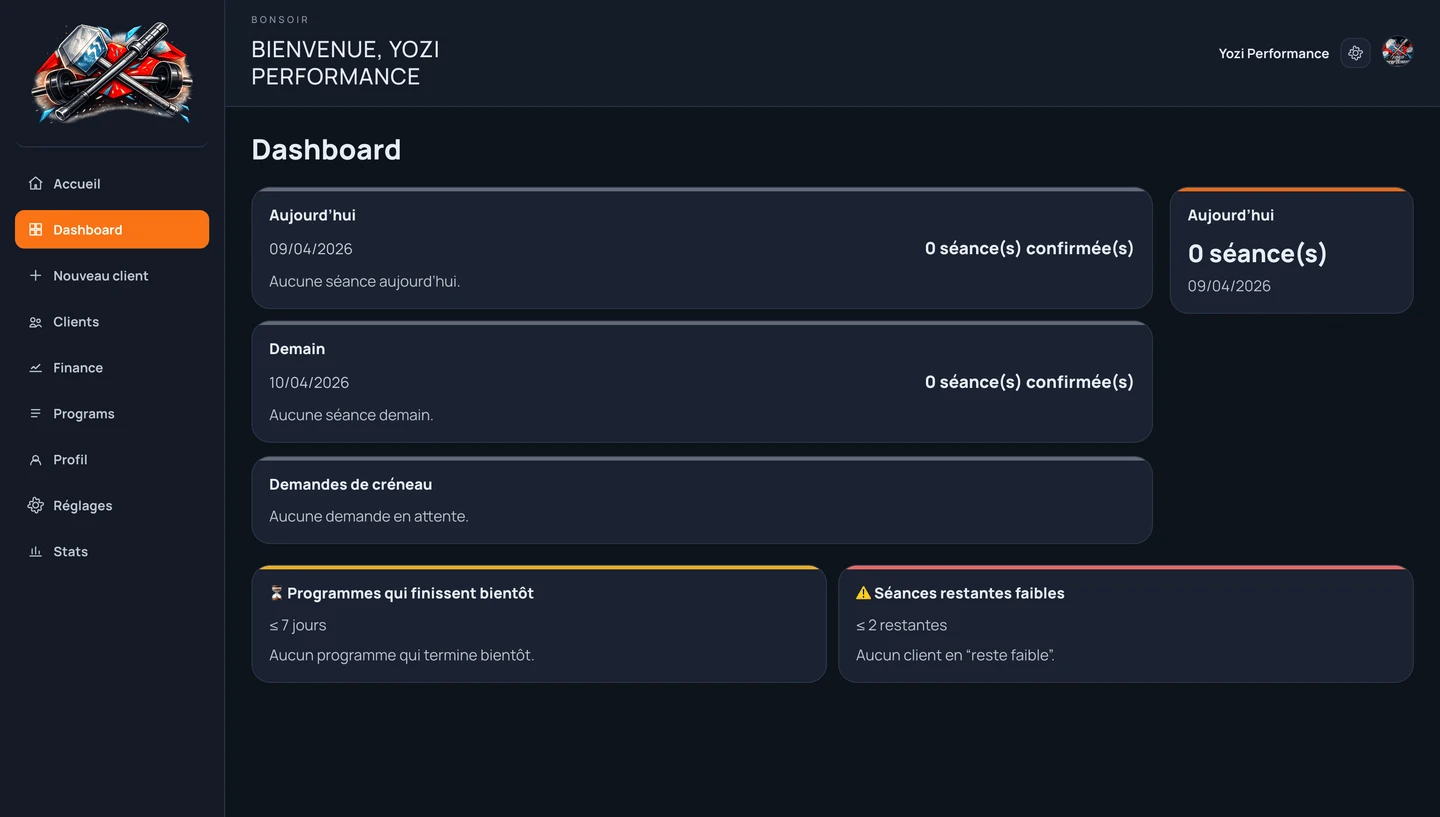This screenshot has width=1440, height=817.
Task: Click the Profil person icon
Action: [x=36, y=460]
